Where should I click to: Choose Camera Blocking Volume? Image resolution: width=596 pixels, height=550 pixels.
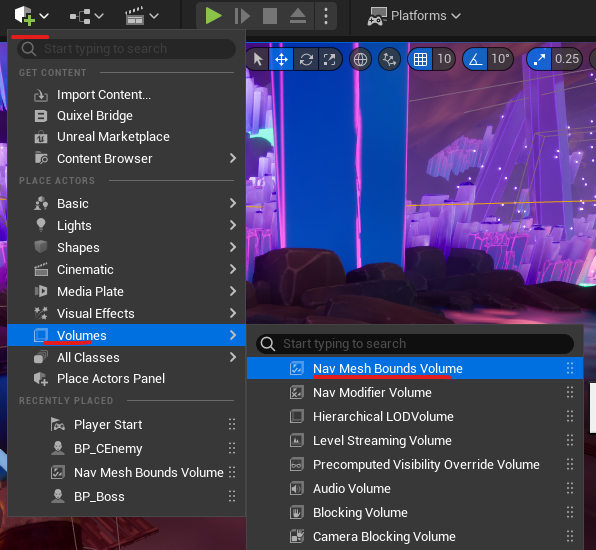415,536
